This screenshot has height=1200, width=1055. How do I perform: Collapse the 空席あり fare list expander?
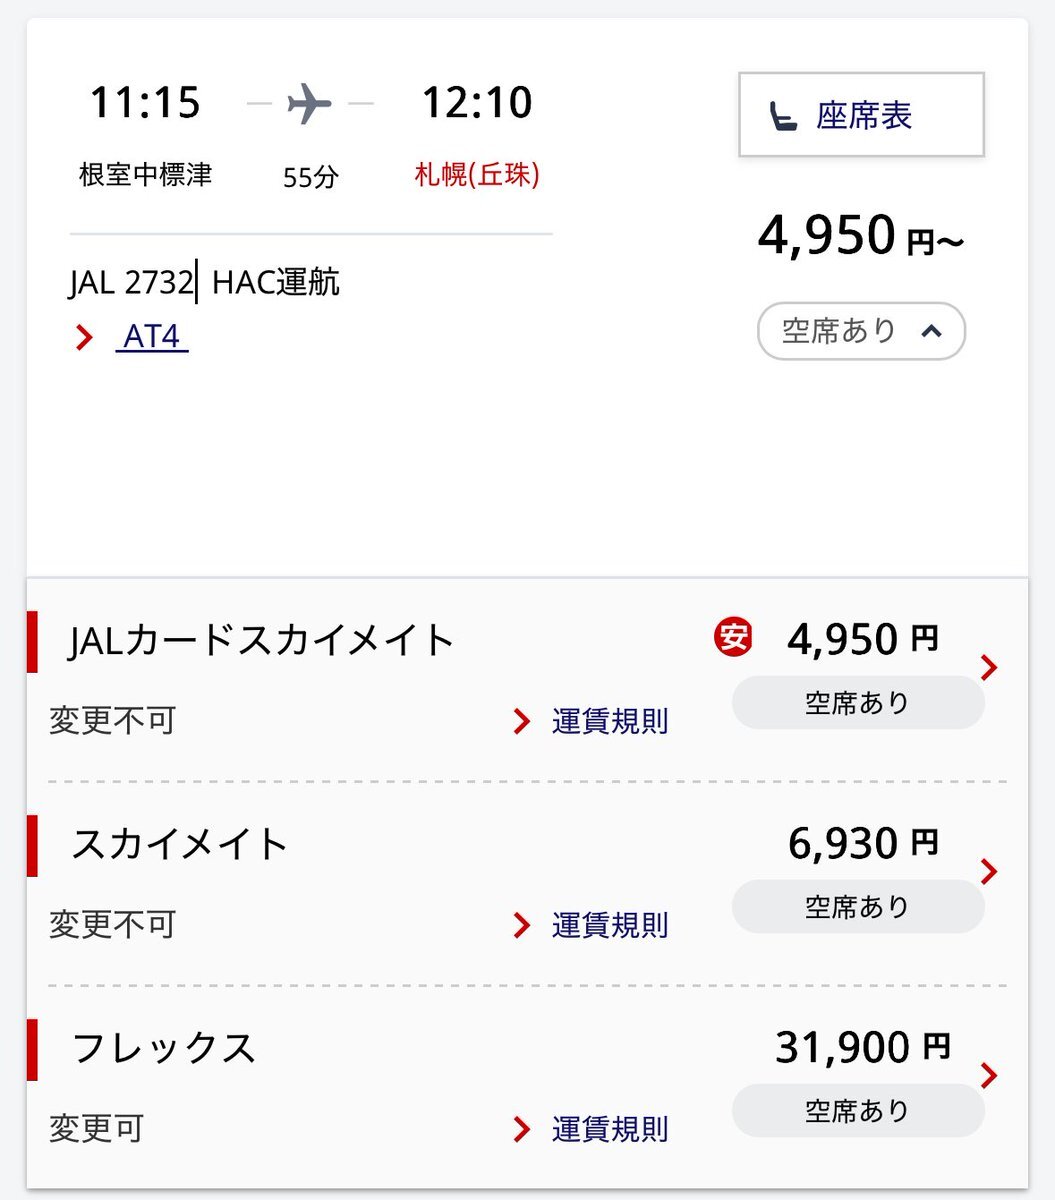[x=861, y=331]
